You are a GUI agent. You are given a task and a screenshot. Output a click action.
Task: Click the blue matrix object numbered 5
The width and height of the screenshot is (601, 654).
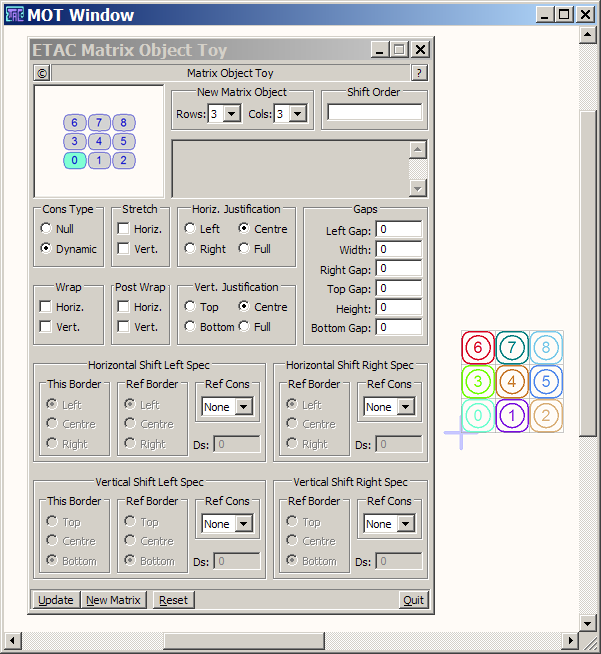pyautogui.click(x=546, y=381)
